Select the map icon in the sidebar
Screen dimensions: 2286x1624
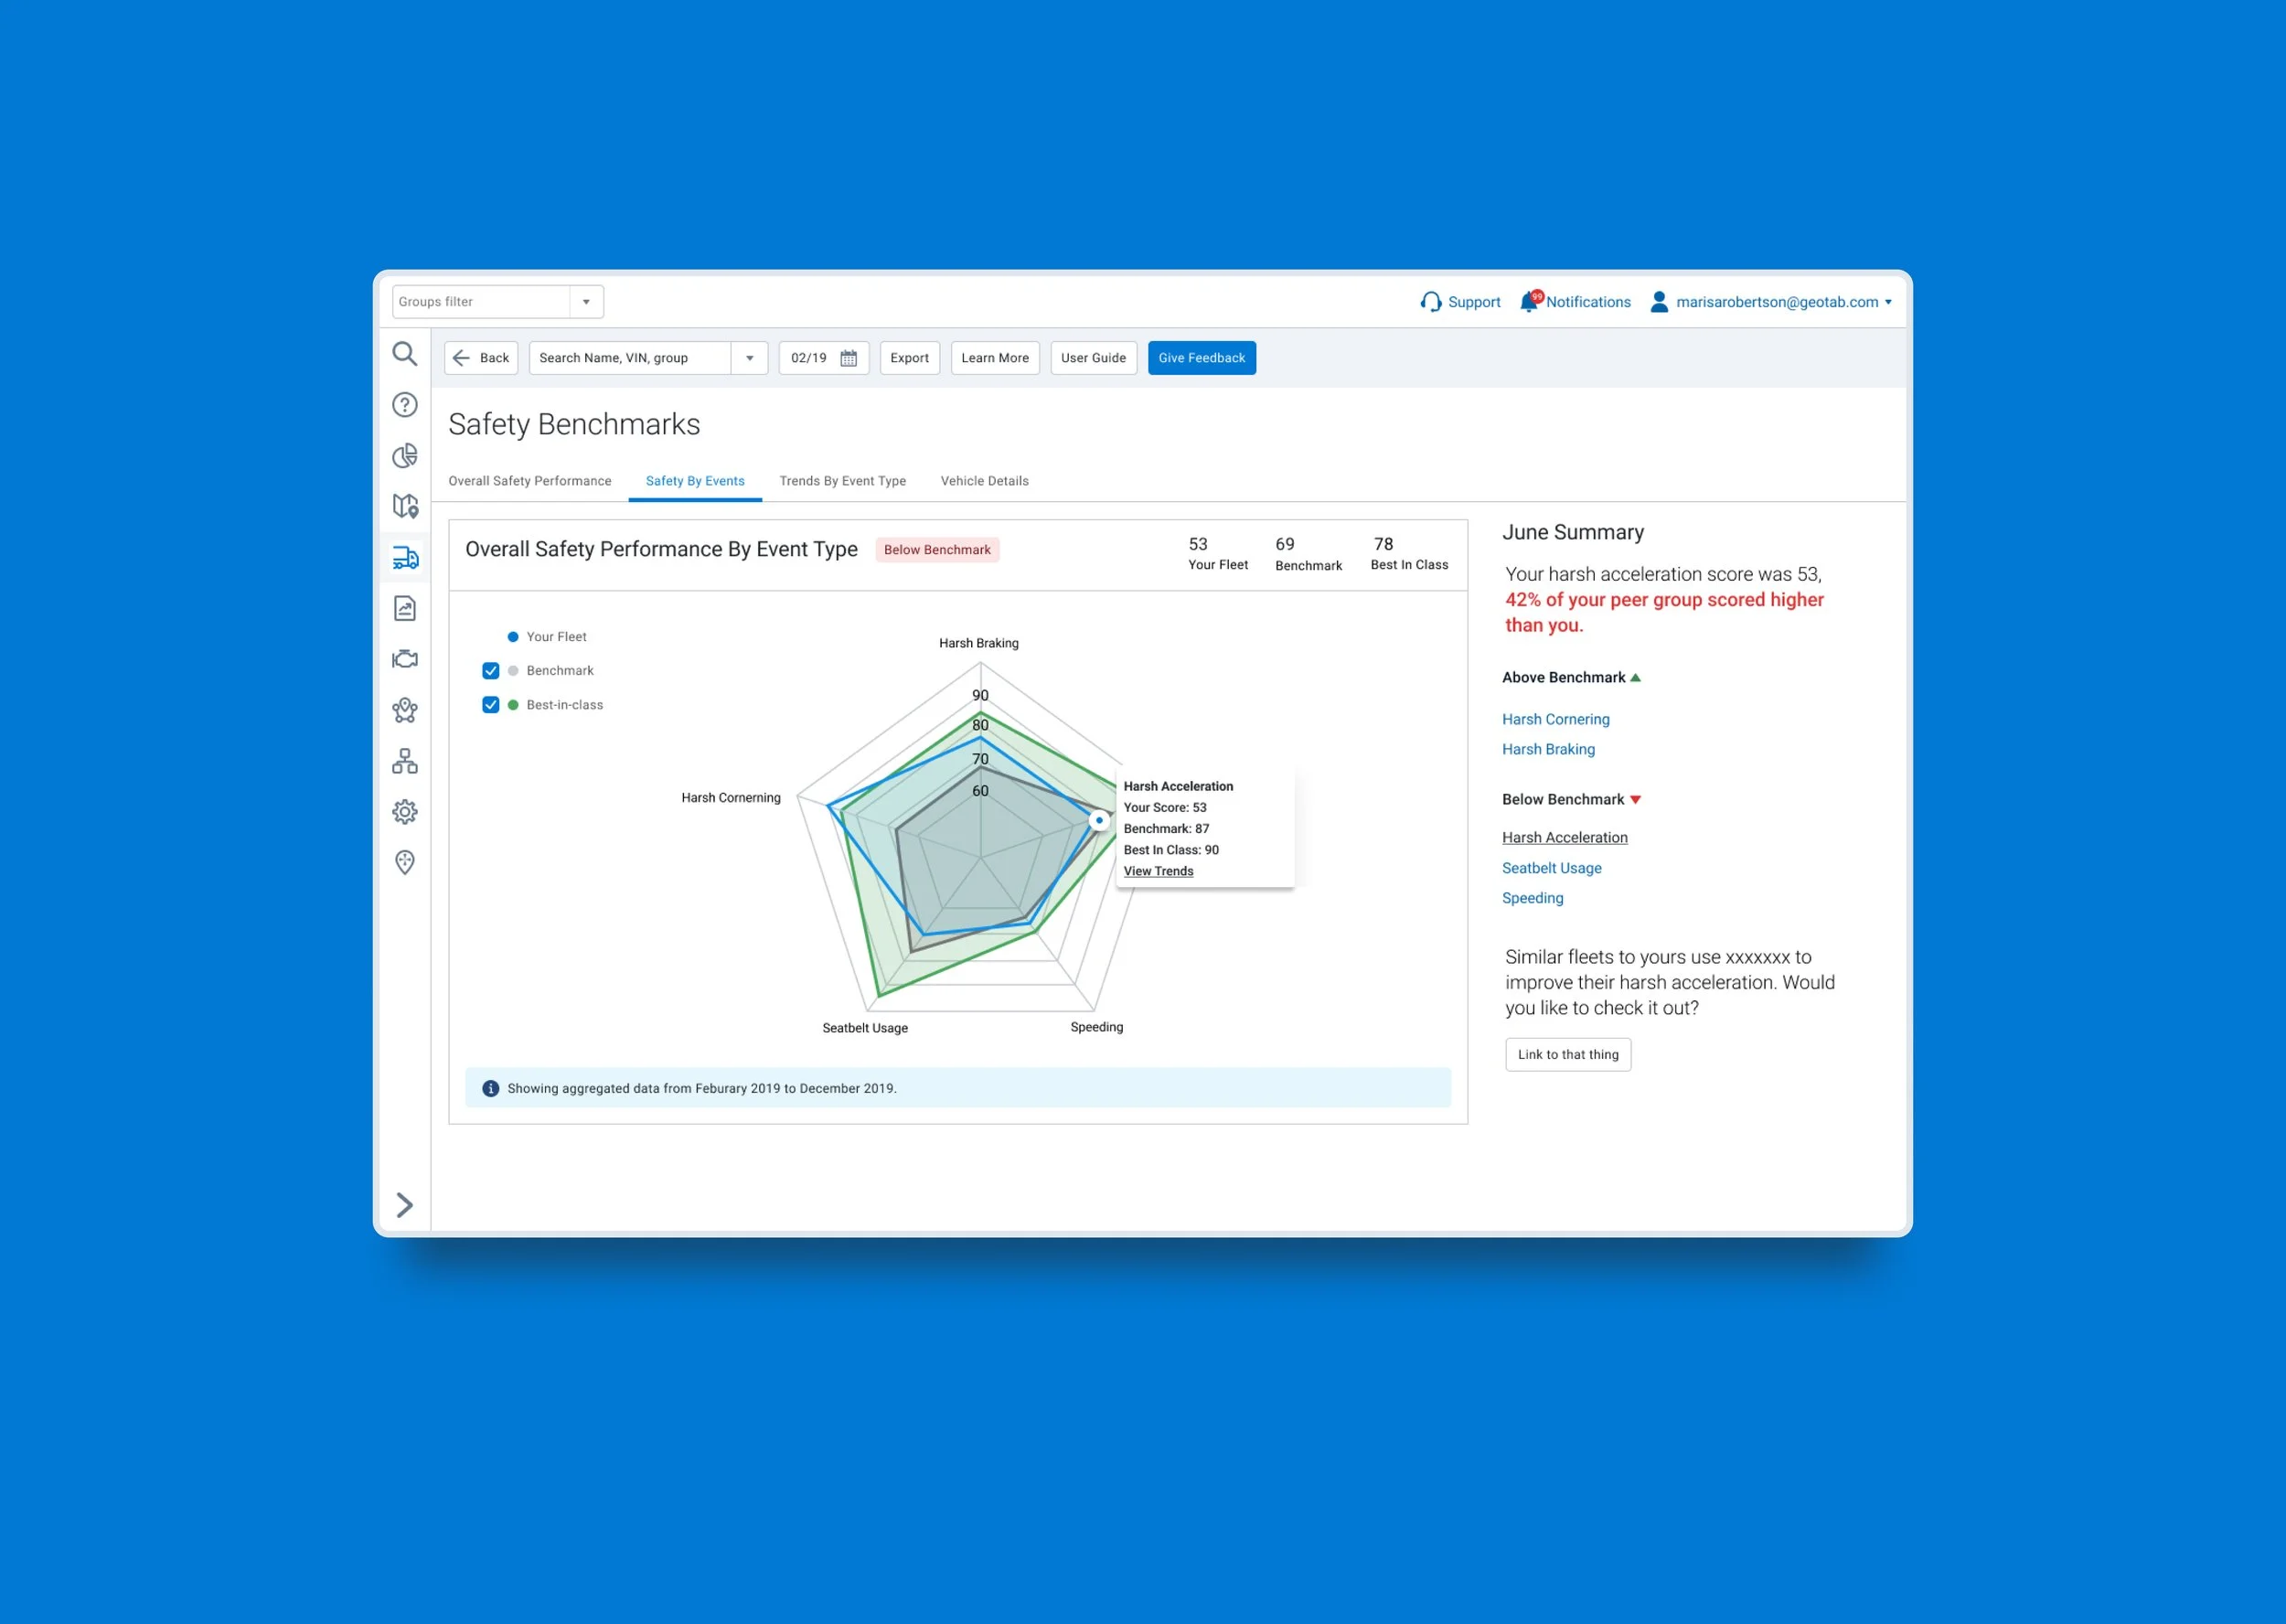point(404,507)
